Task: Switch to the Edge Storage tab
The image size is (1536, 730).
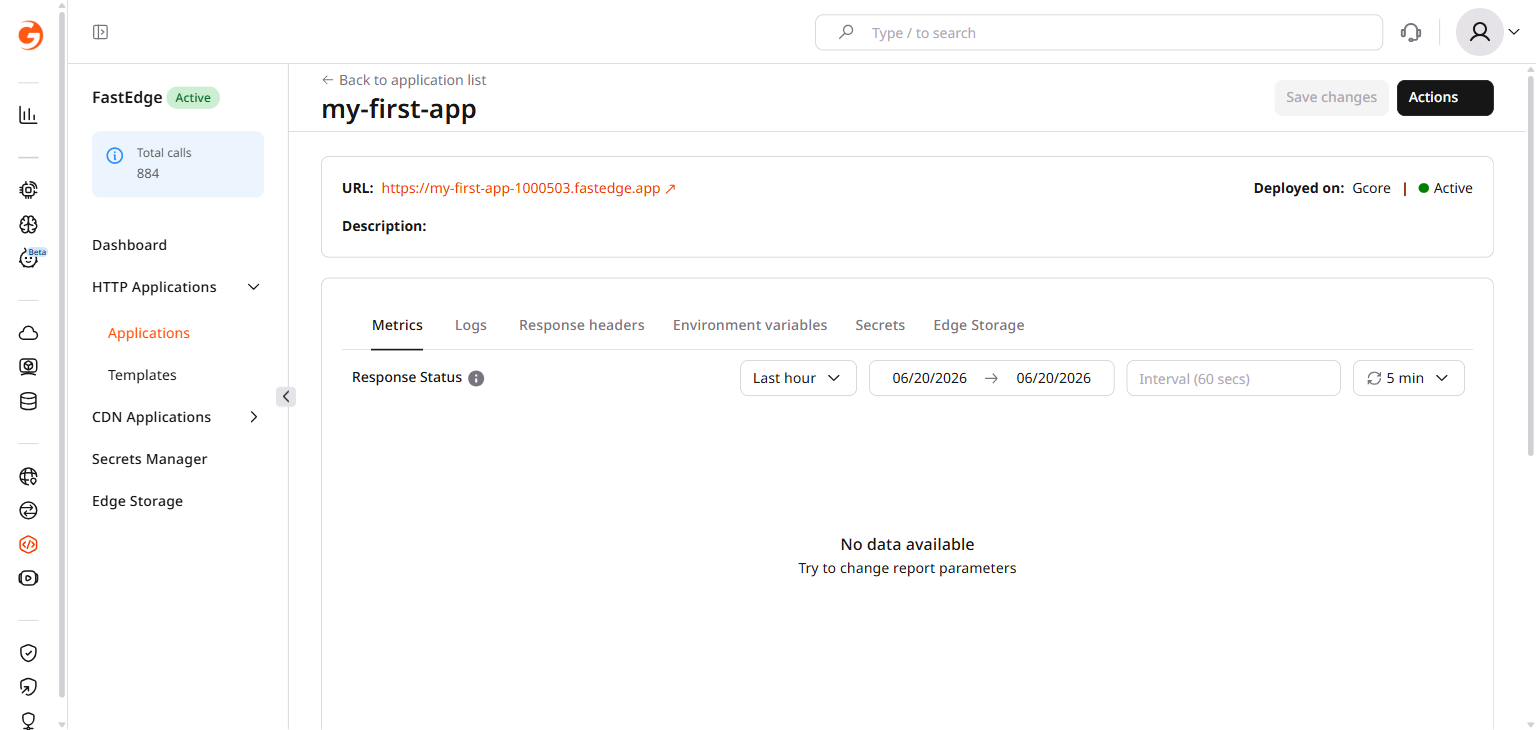Action: (x=979, y=325)
